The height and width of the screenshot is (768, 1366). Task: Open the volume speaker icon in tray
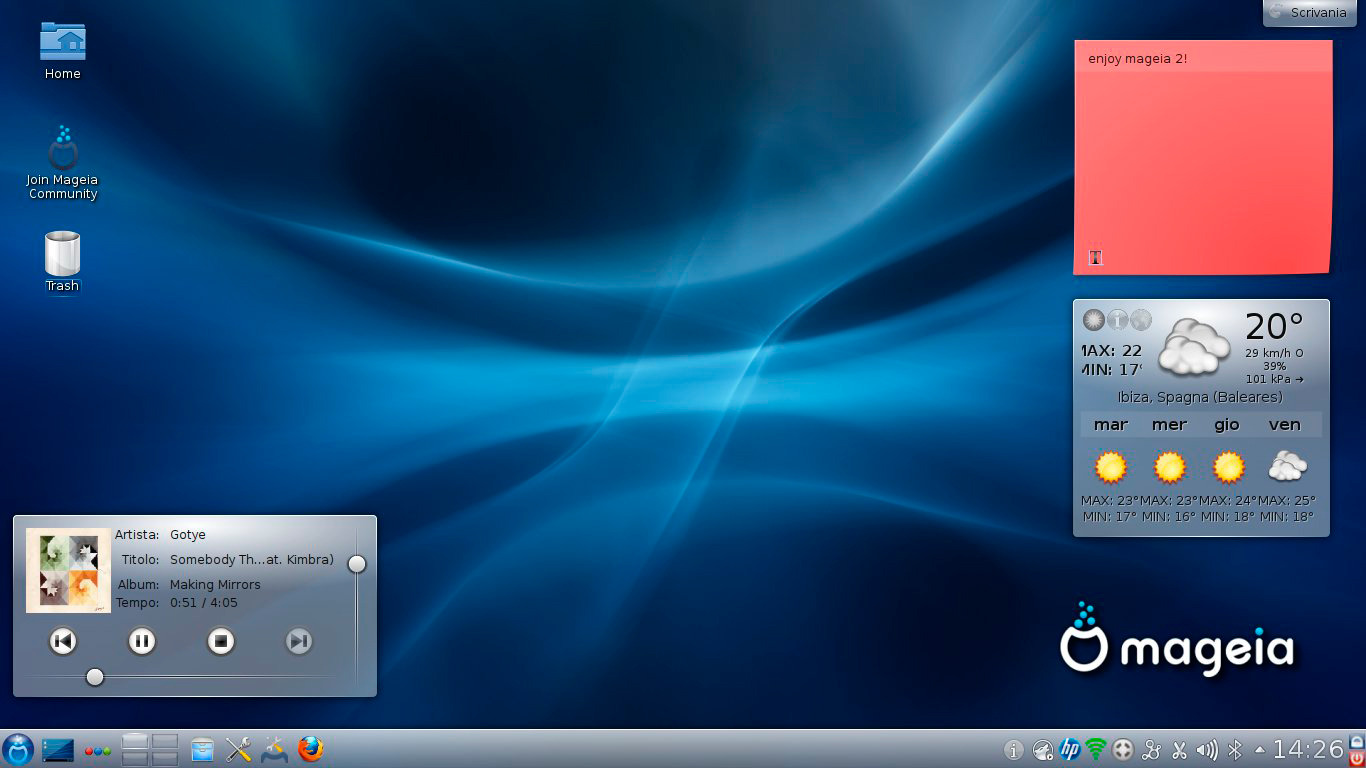[x=1207, y=749]
